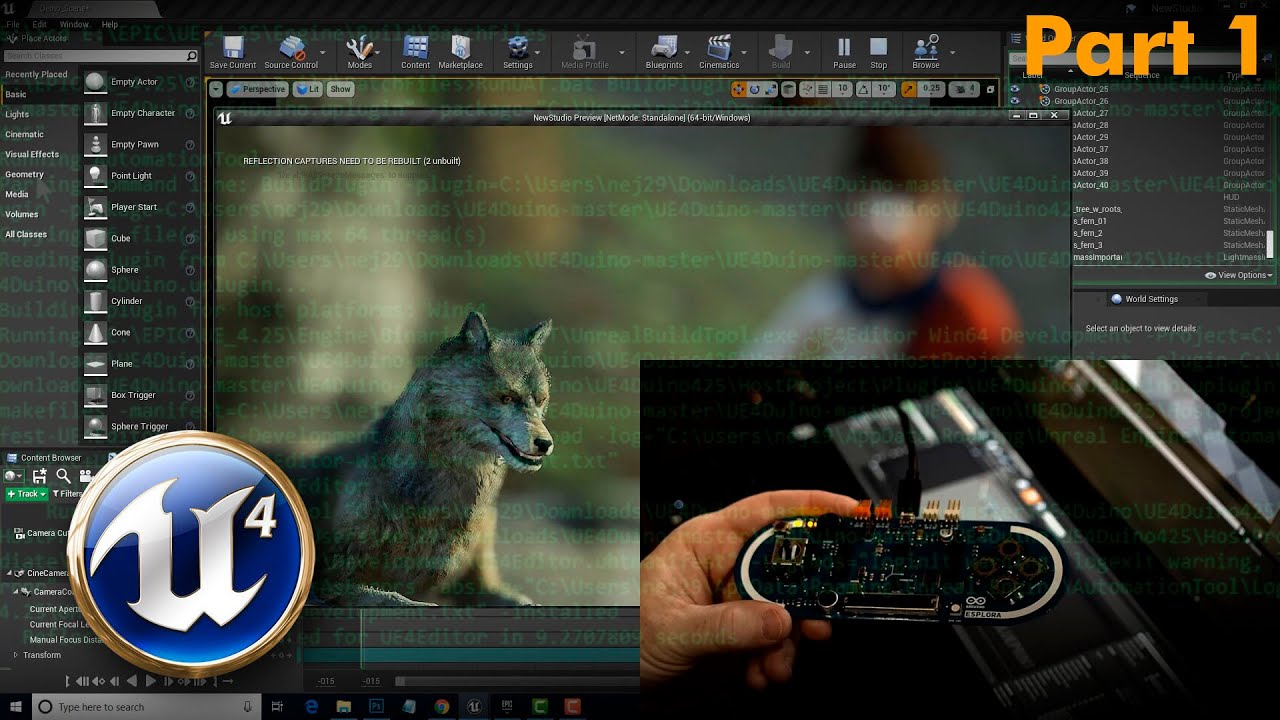Open the Perspective view type dropdown
This screenshot has height=720, width=1280.
click(258, 89)
